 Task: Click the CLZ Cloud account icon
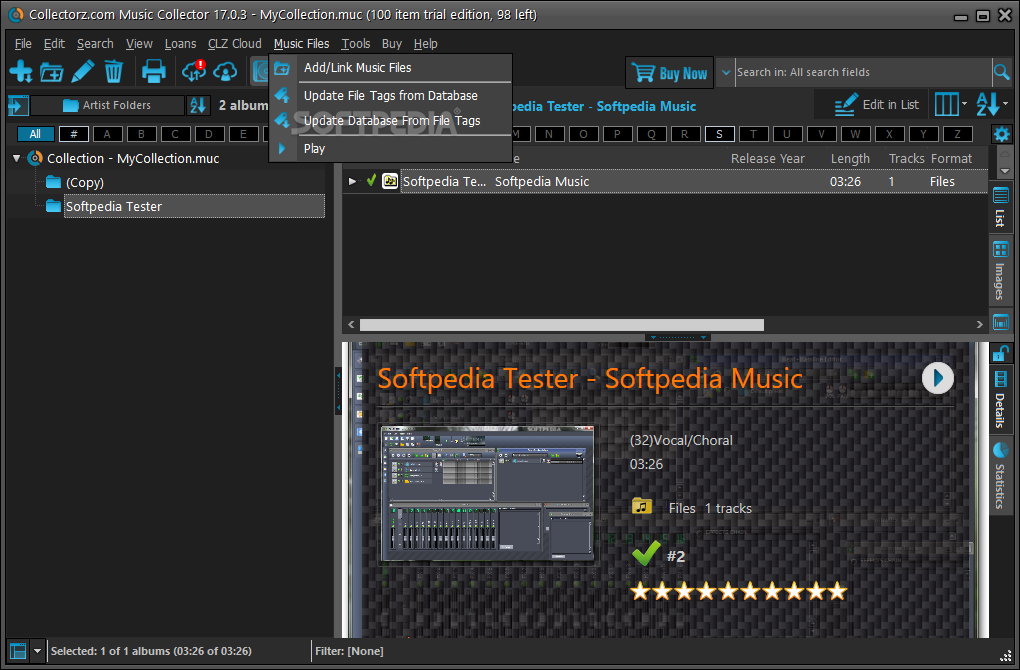coord(225,71)
